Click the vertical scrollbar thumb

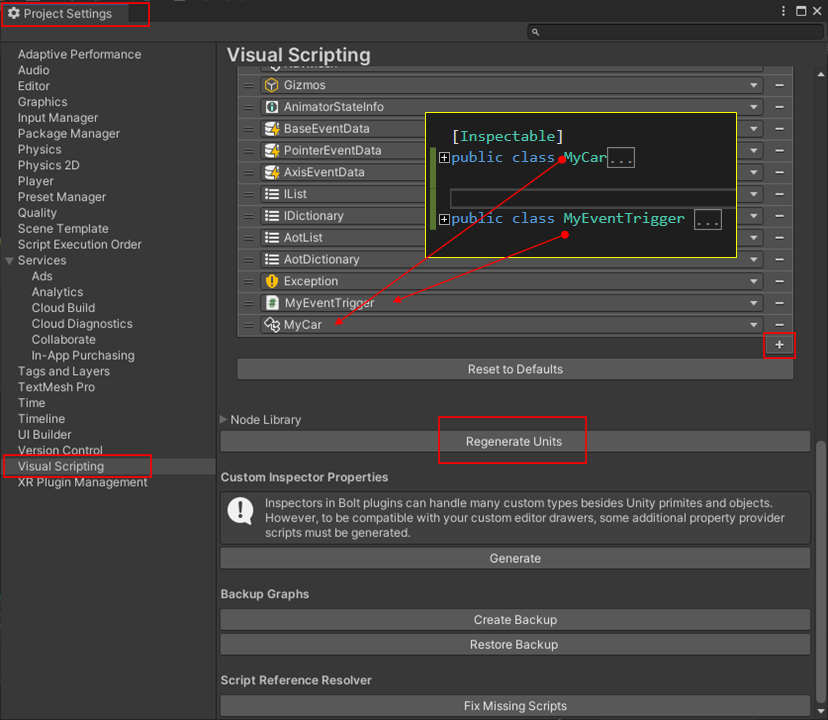821,573
